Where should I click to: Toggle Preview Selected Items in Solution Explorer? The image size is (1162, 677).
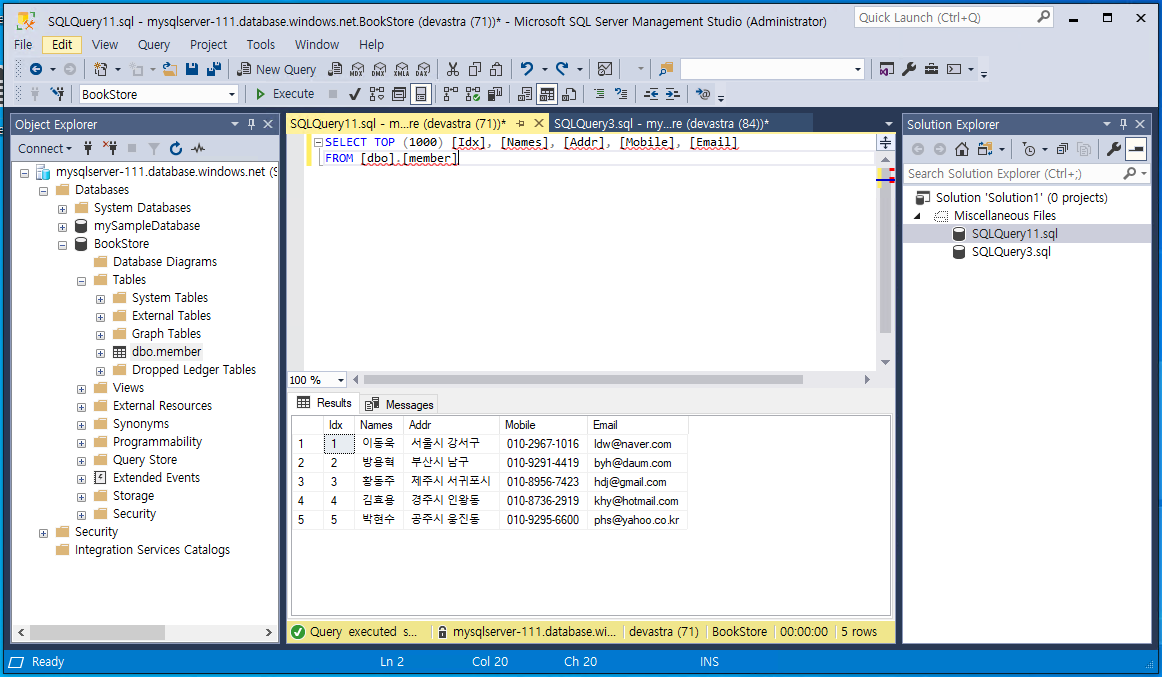[x=1136, y=150]
